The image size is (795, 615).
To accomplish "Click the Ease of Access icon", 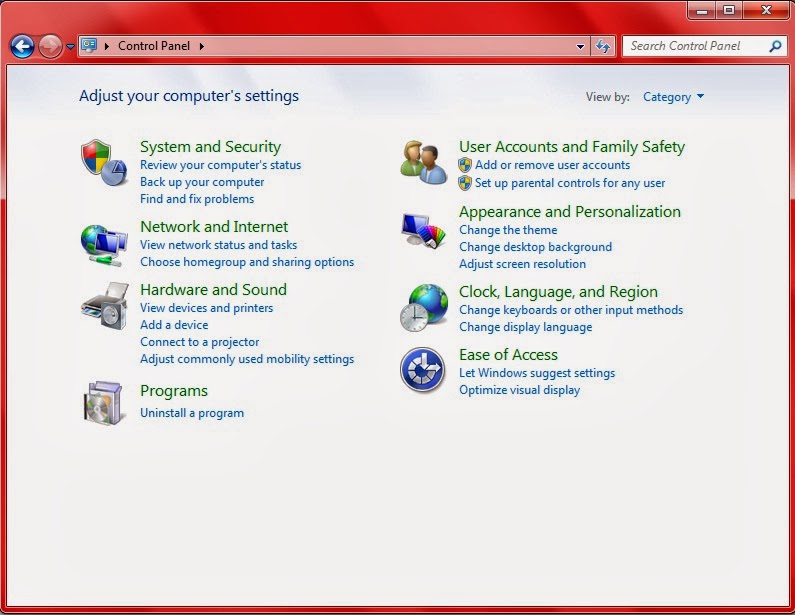I will (x=423, y=370).
